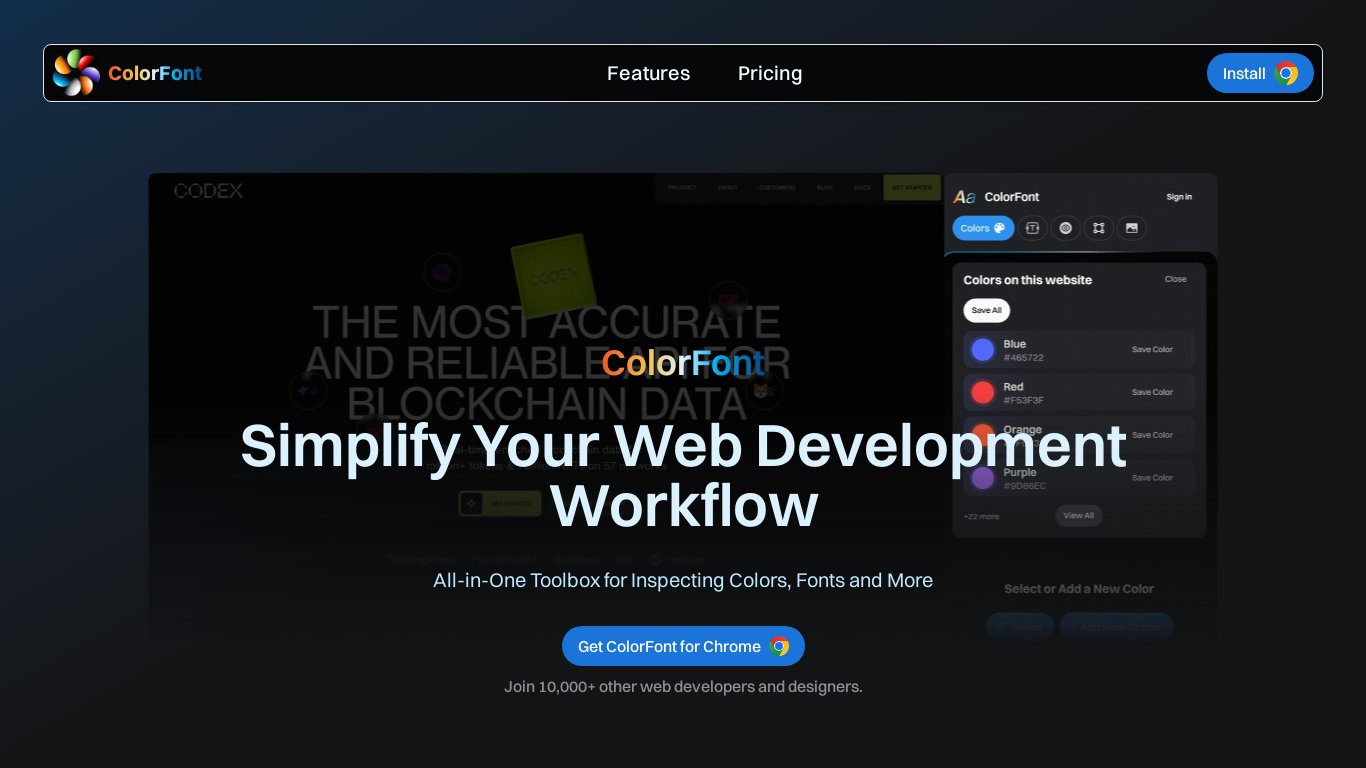Click the Aa logo in the extension panel
1366x768 pixels.
[964, 197]
